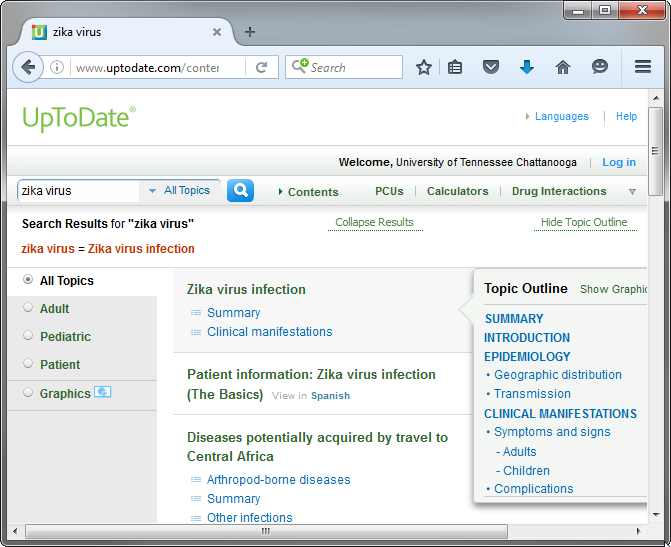This screenshot has height=547, width=671.
Task: Expand the Languages menu
Action: pyautogui.click(x=557, y=116)
